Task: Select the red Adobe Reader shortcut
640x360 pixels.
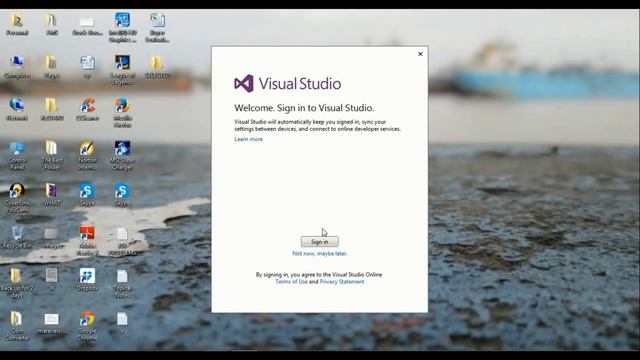Action: pyautogui.click(x=87, y=240)
